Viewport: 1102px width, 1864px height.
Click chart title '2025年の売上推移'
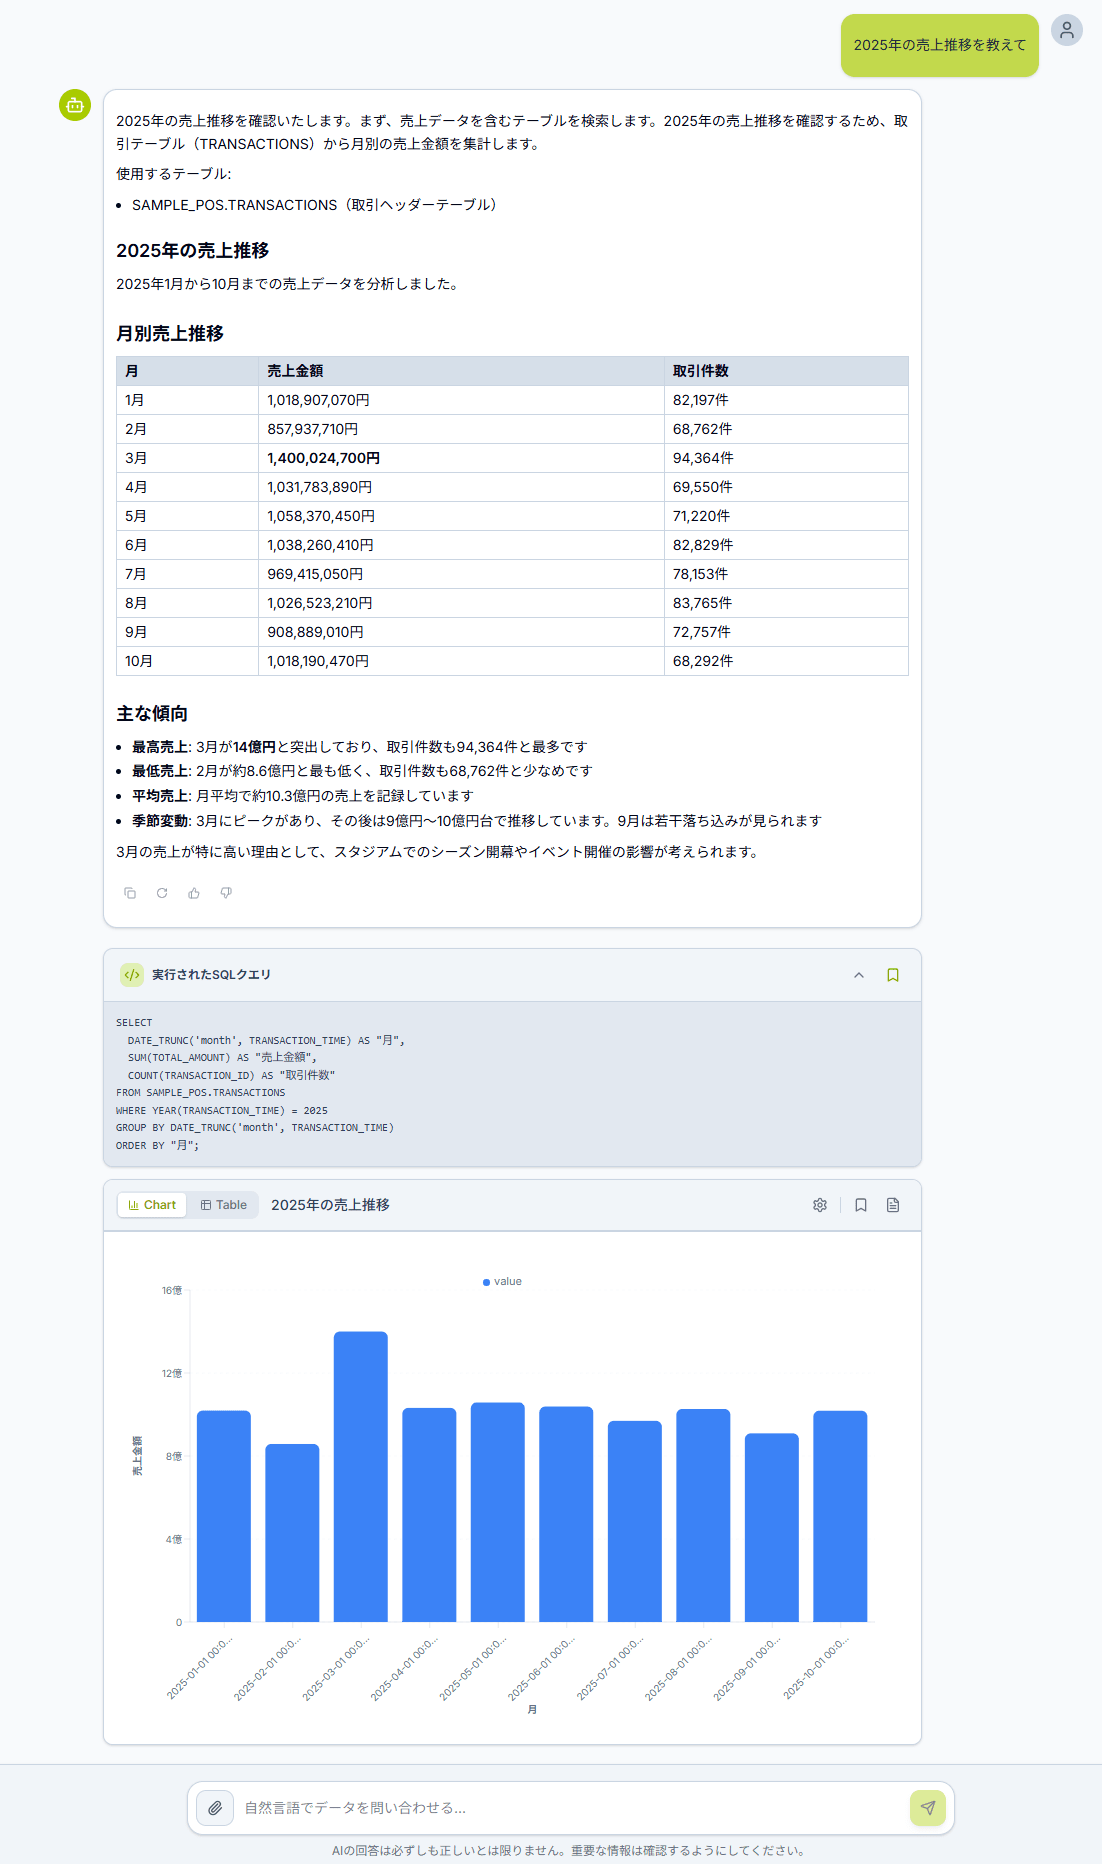(x=330, y=1205)
